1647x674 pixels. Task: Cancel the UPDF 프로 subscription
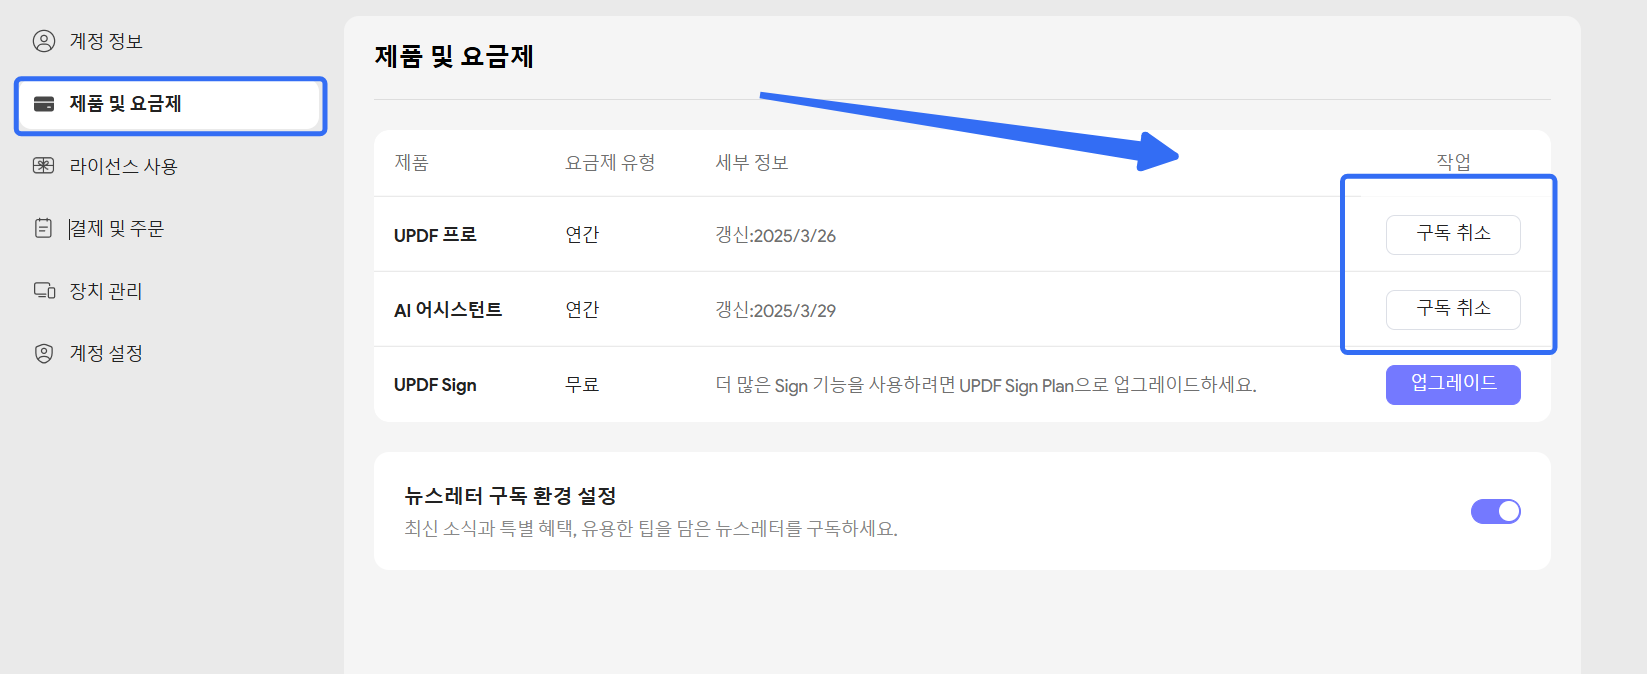(1452, 234)
